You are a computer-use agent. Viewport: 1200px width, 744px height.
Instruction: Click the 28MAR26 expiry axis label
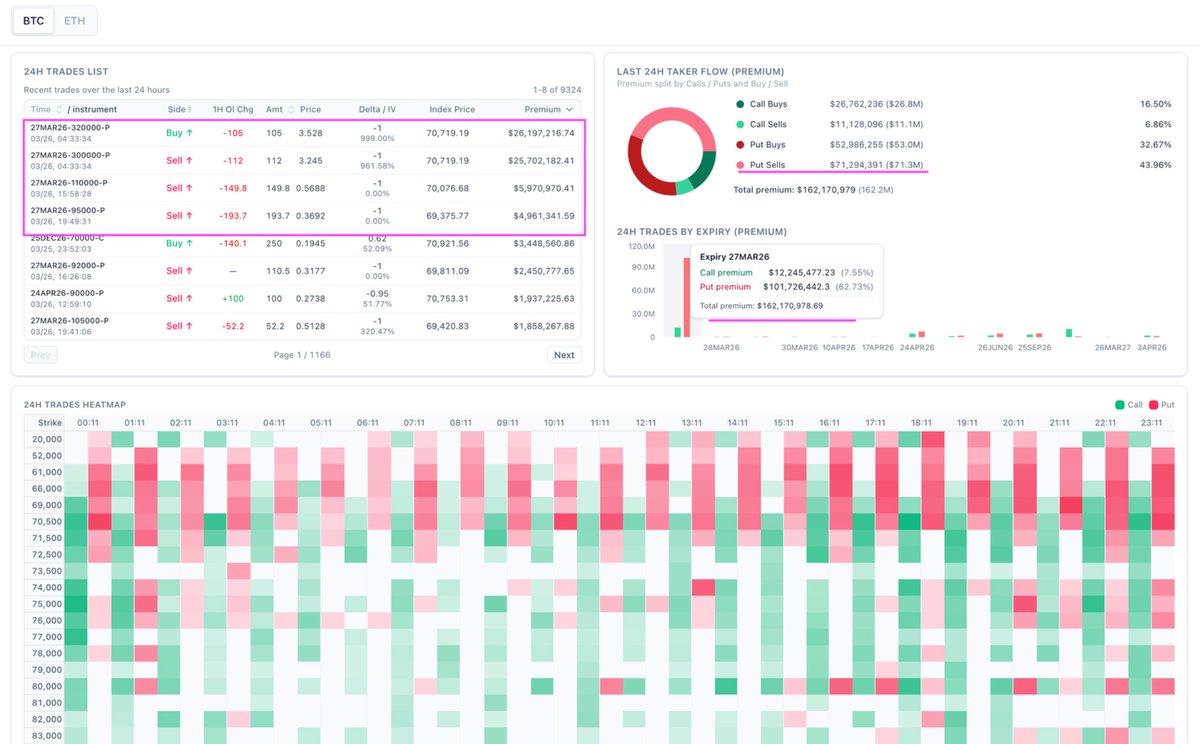(x=721, y=347)
